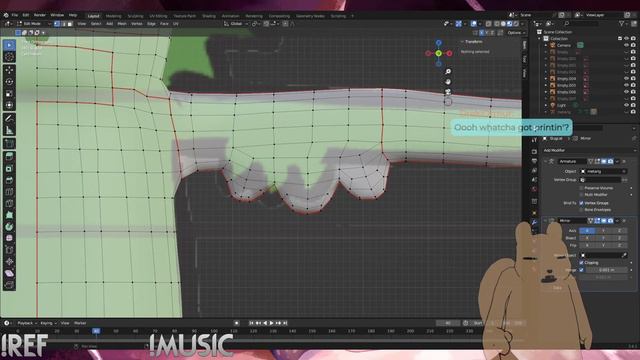Screen dimensions: 640x360
Task: Enable Multi Modifier checkbox
Action: [581, 195]
